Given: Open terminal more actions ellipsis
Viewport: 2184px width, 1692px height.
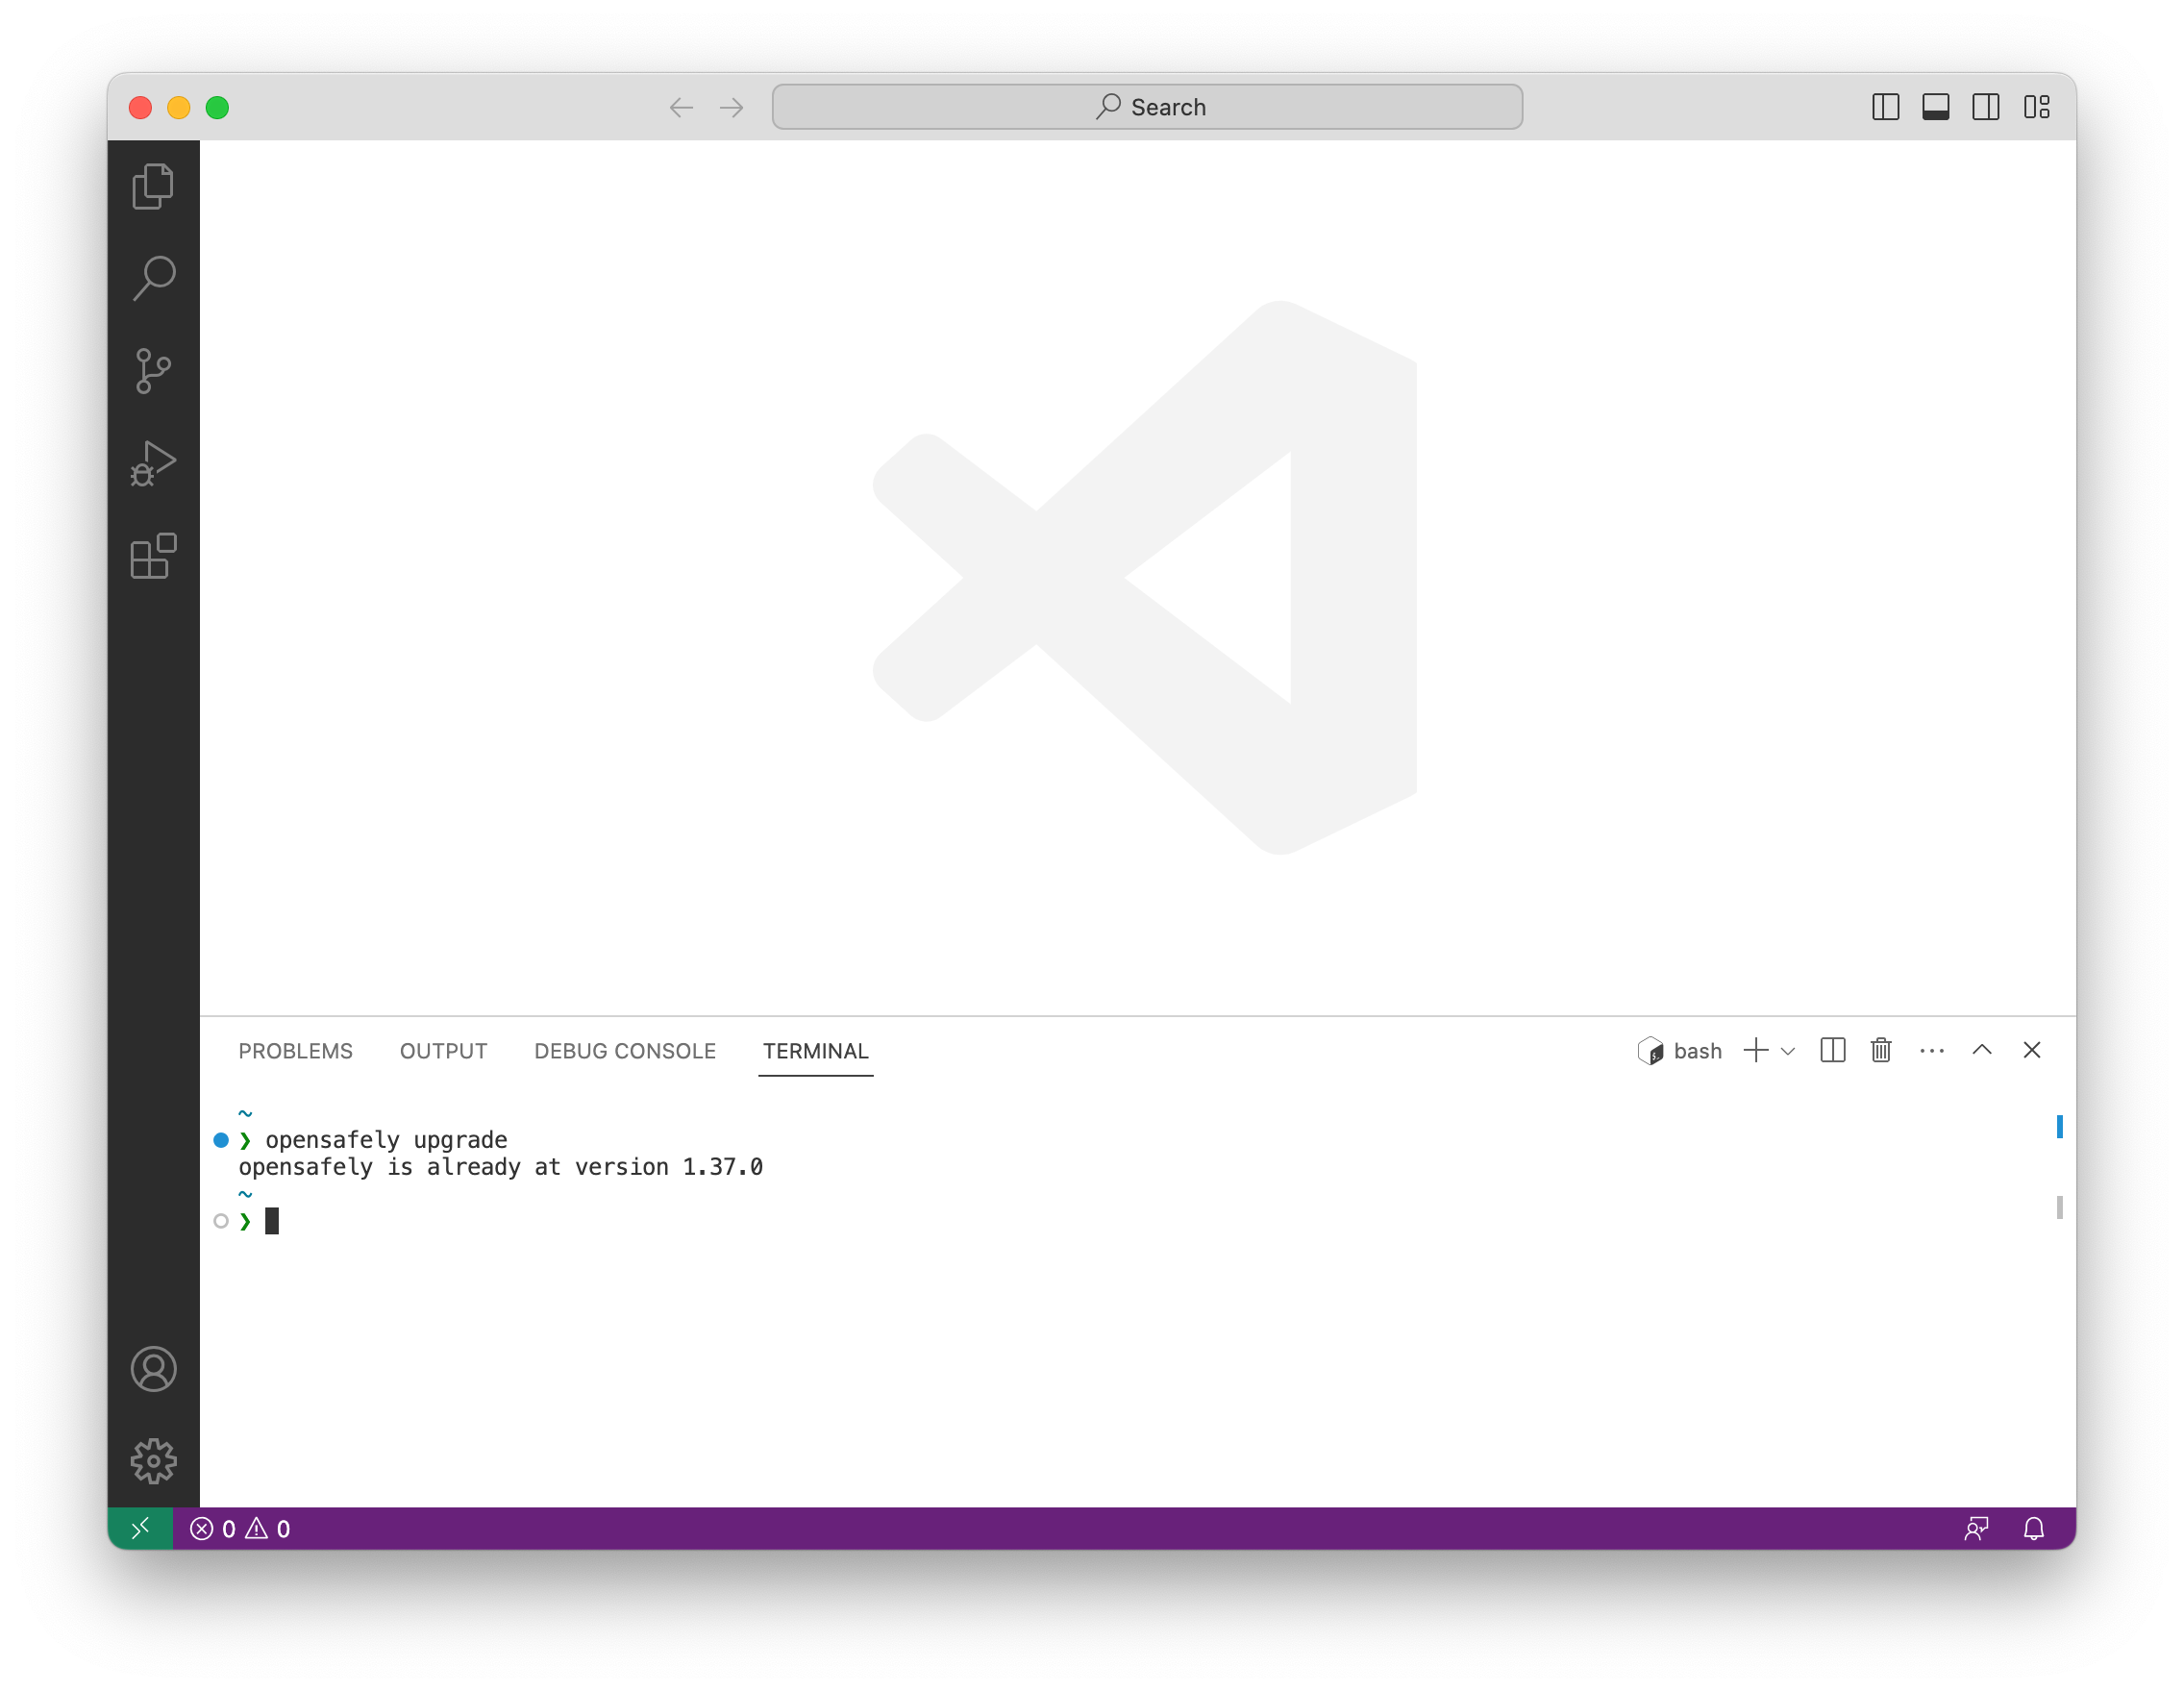Looking at the screenshot, I should (1931, 1051).
